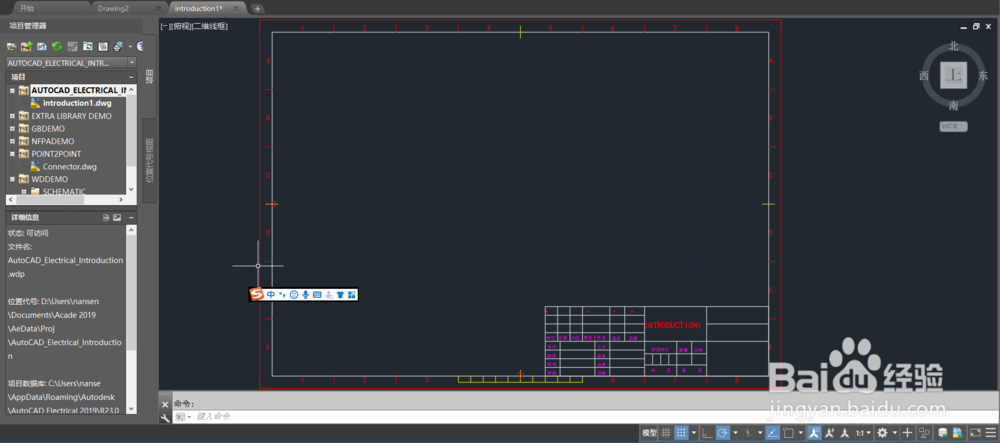This screenshot has width=1000, height=443.
Task: Expand the EXTRA LIBRARY DEMO project
Action: 12,116
